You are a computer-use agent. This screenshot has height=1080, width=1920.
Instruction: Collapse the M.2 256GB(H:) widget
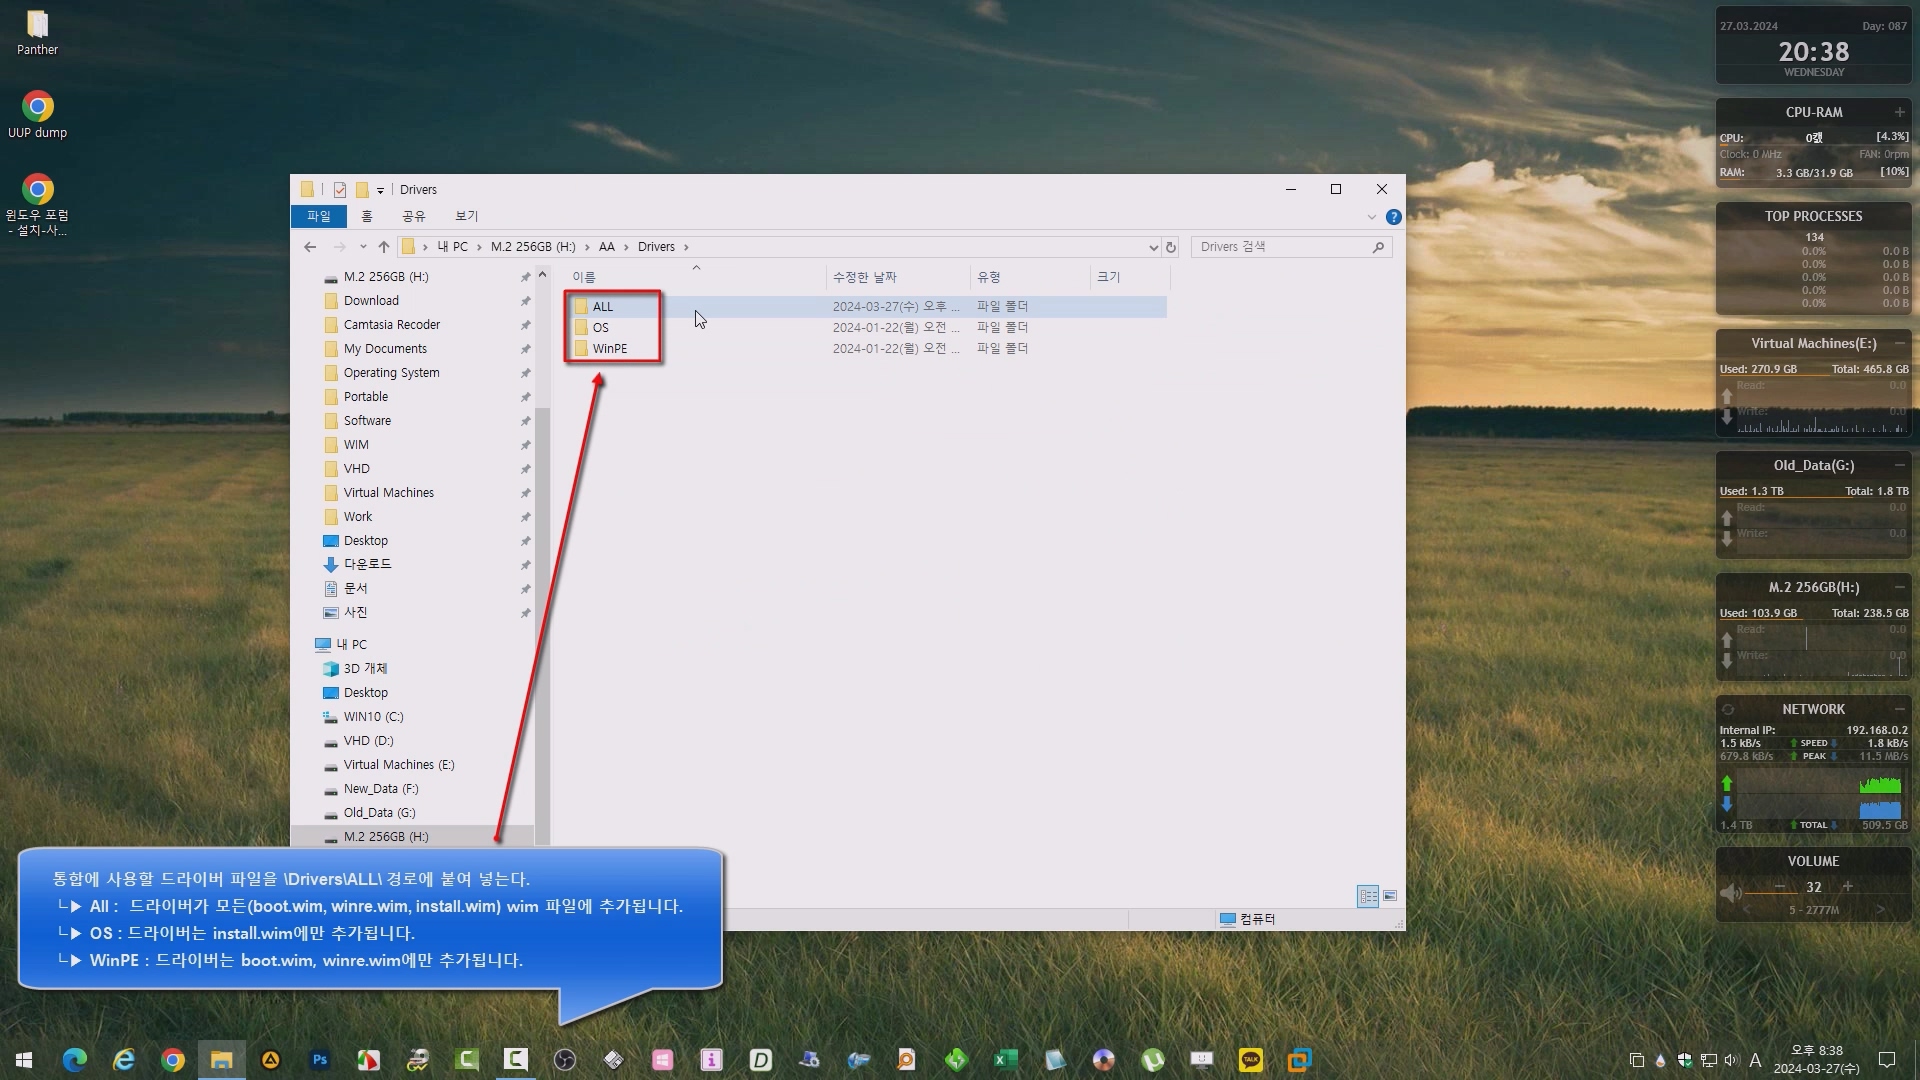point(1899,587)
